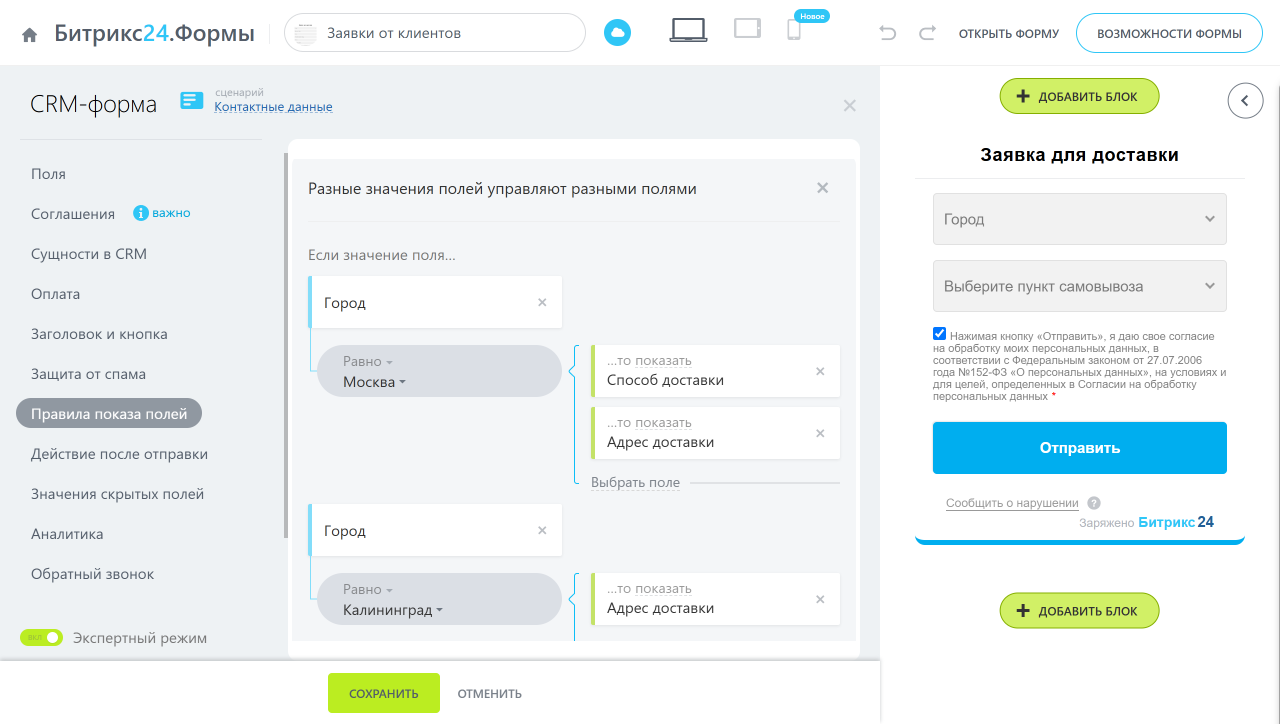Click the form name field Заявки от клиентов
This screenshot has height=724, width=1280.
435,33
